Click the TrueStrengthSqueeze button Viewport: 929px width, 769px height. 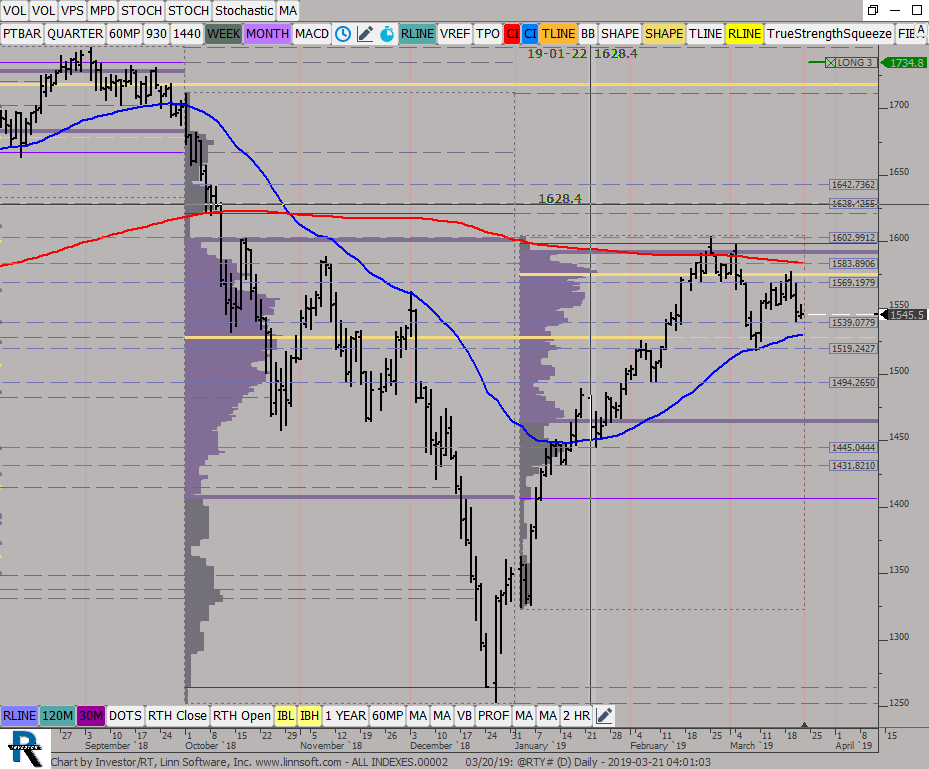[x=829, y=33]
